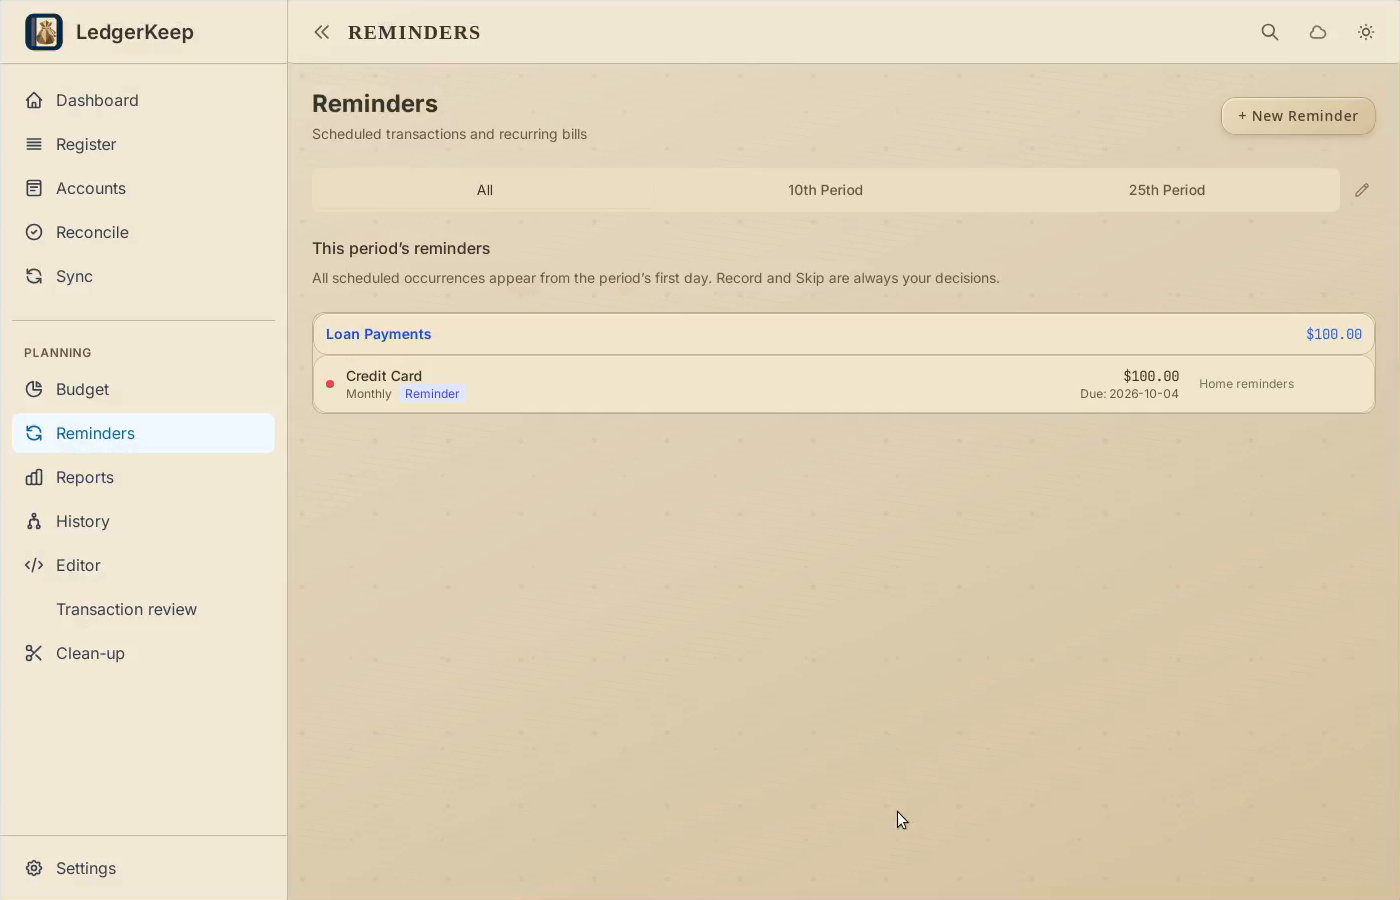Viewport: 1400px width, 900px height.
Task: Click the red status dot for Credit Card
Action: (330, 384)
